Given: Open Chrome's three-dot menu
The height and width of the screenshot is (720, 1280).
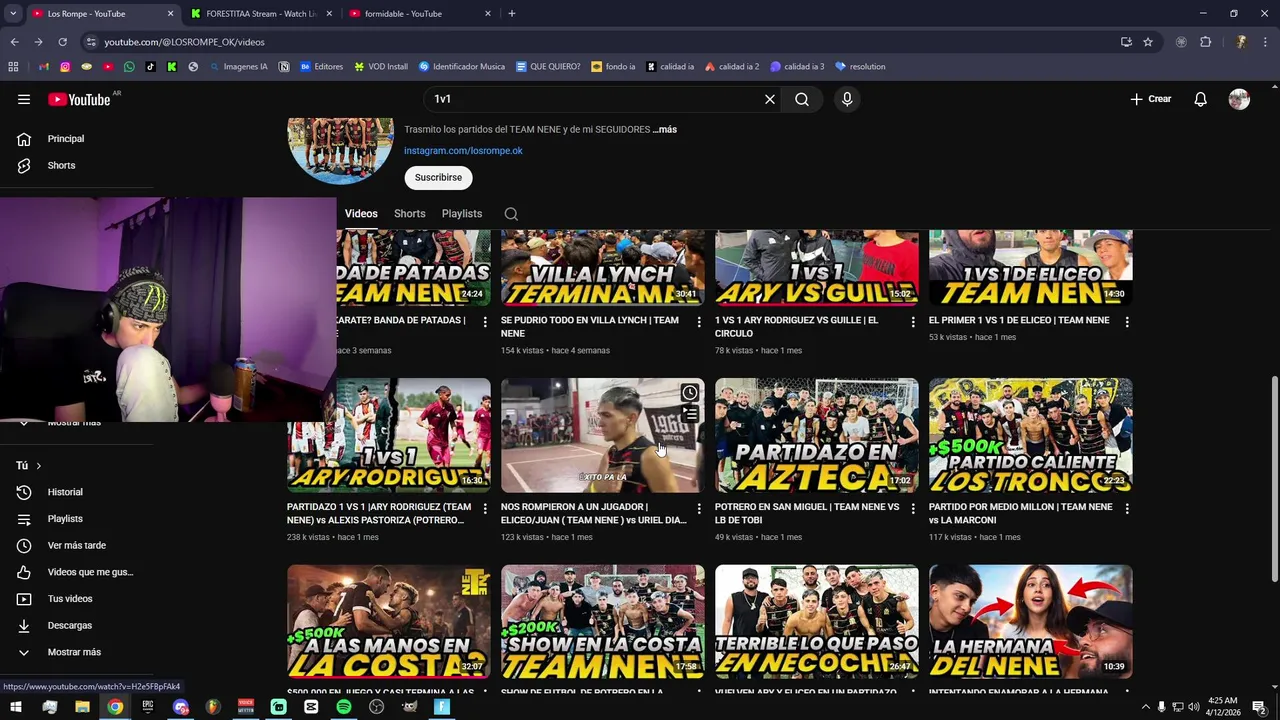Looking at the screenshot, I should (1266, 42).
